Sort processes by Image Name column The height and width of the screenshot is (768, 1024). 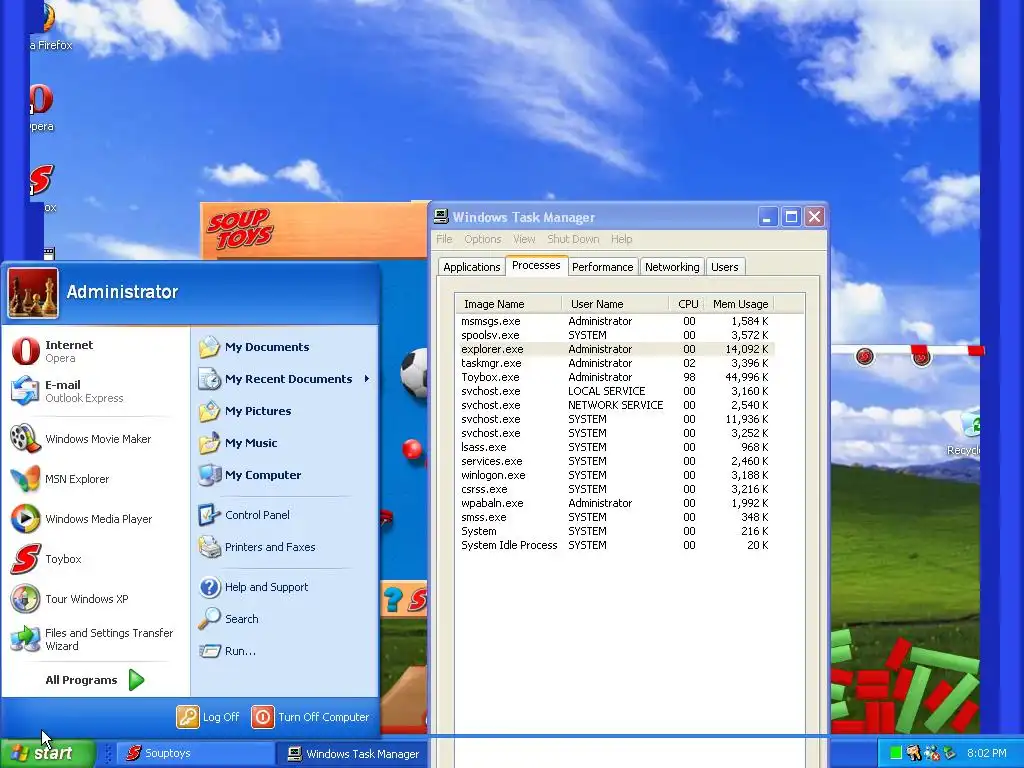508,304
